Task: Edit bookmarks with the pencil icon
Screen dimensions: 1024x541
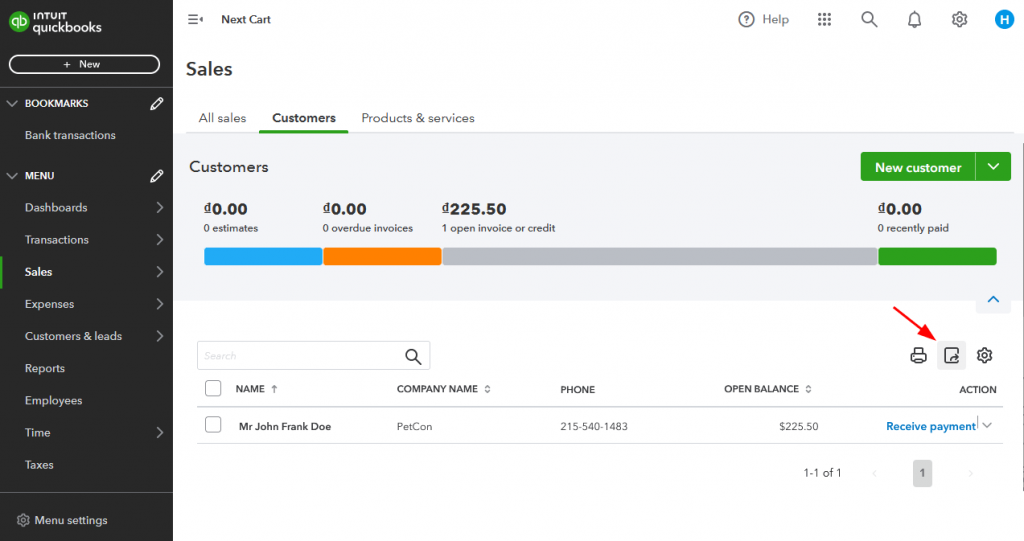Action: coord(156,103)
